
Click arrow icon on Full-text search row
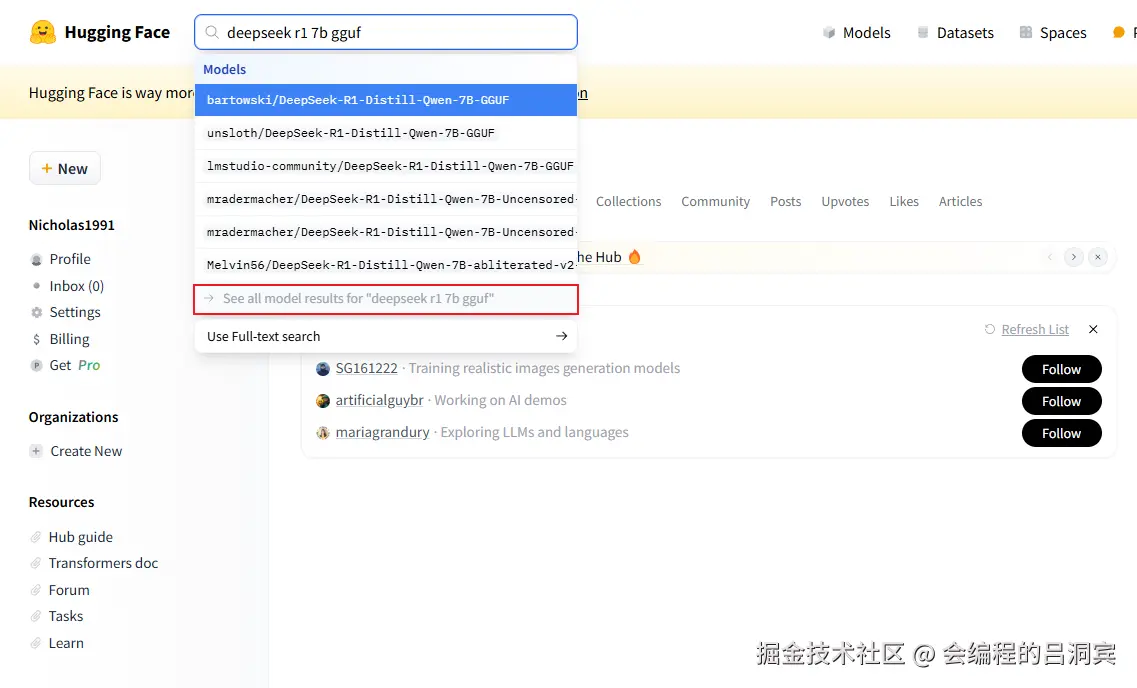tap(561, 336)
